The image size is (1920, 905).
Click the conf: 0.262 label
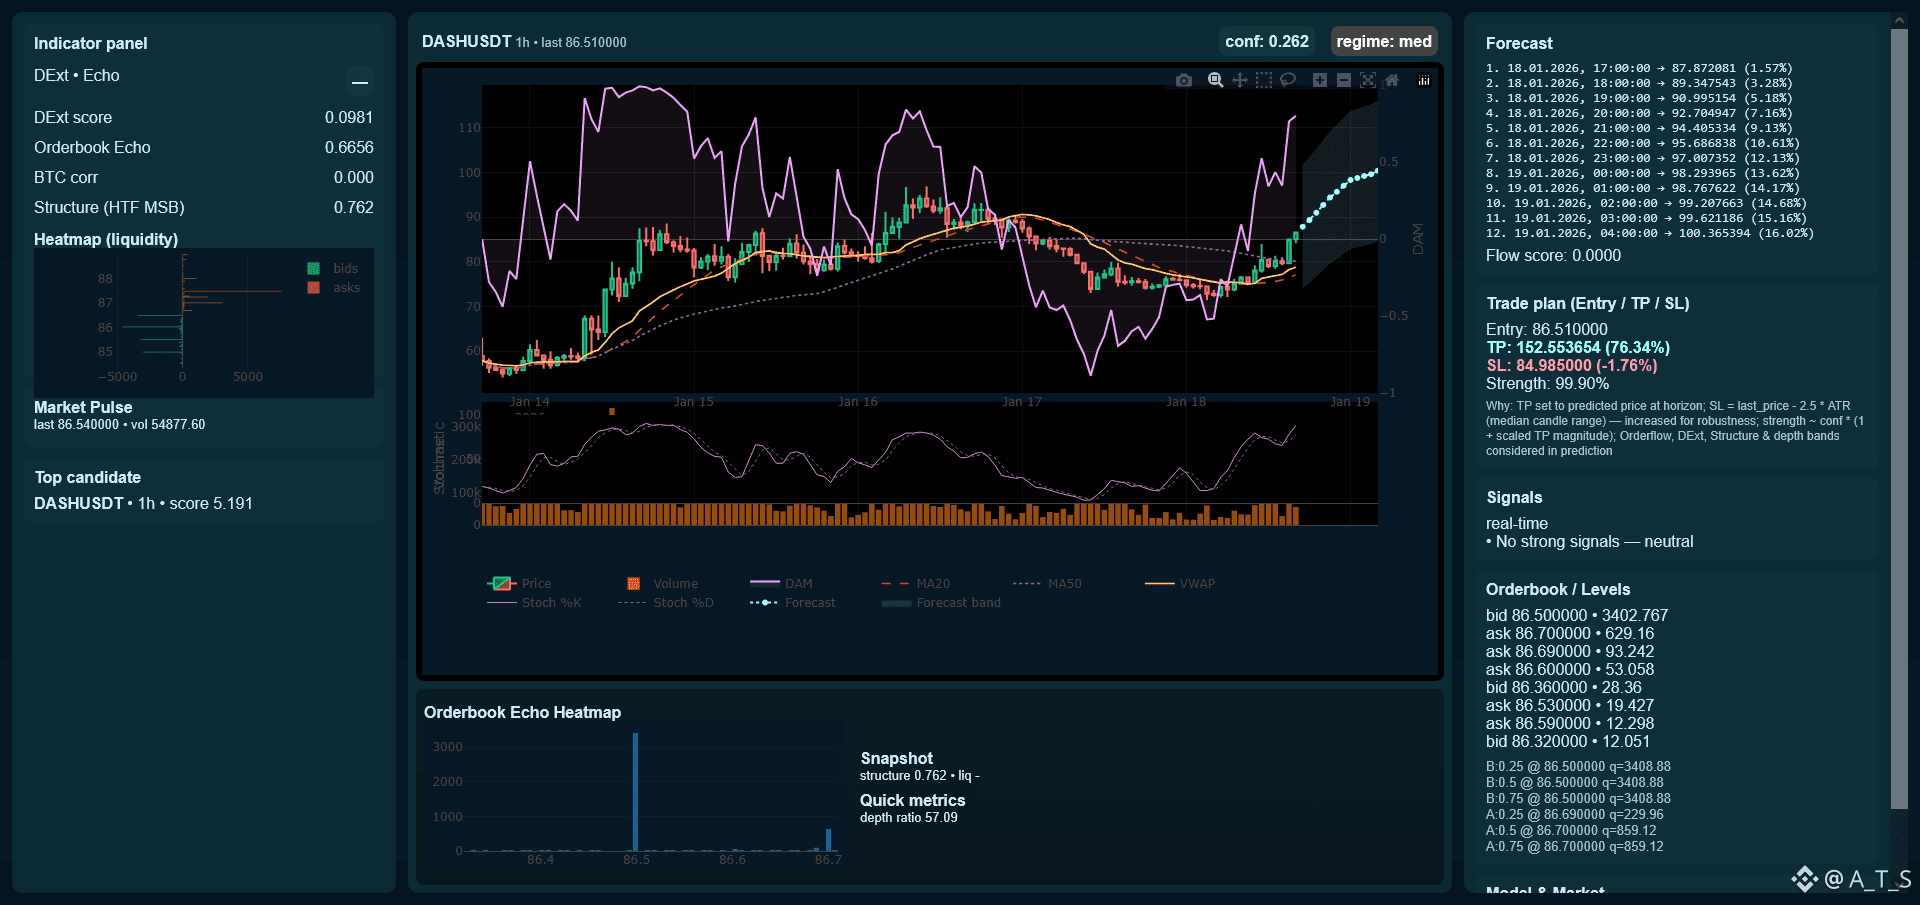coord(1266,41)
